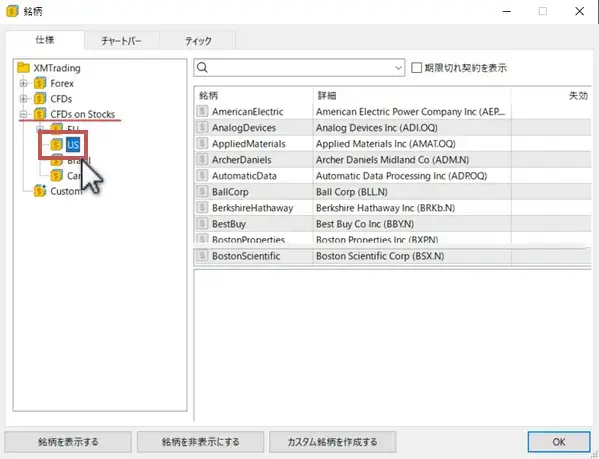599x459 pixels.
Task: Minimize the 銘柄 window
Action: [507, 11]
